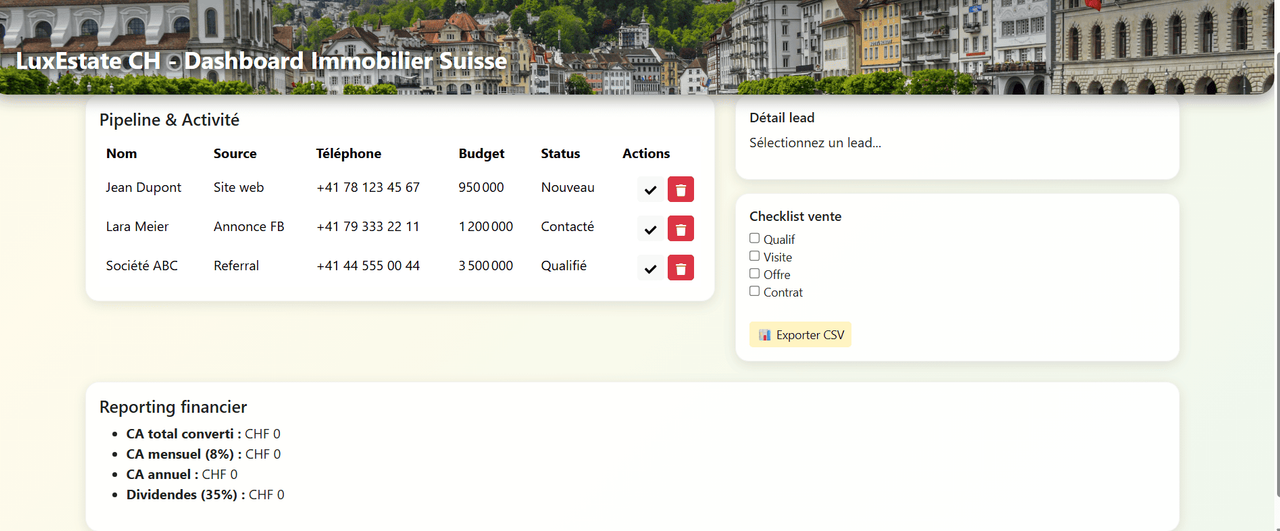Tick the Qualif checkbox
The image size is (1280, 531).
(x=755, y=238)
